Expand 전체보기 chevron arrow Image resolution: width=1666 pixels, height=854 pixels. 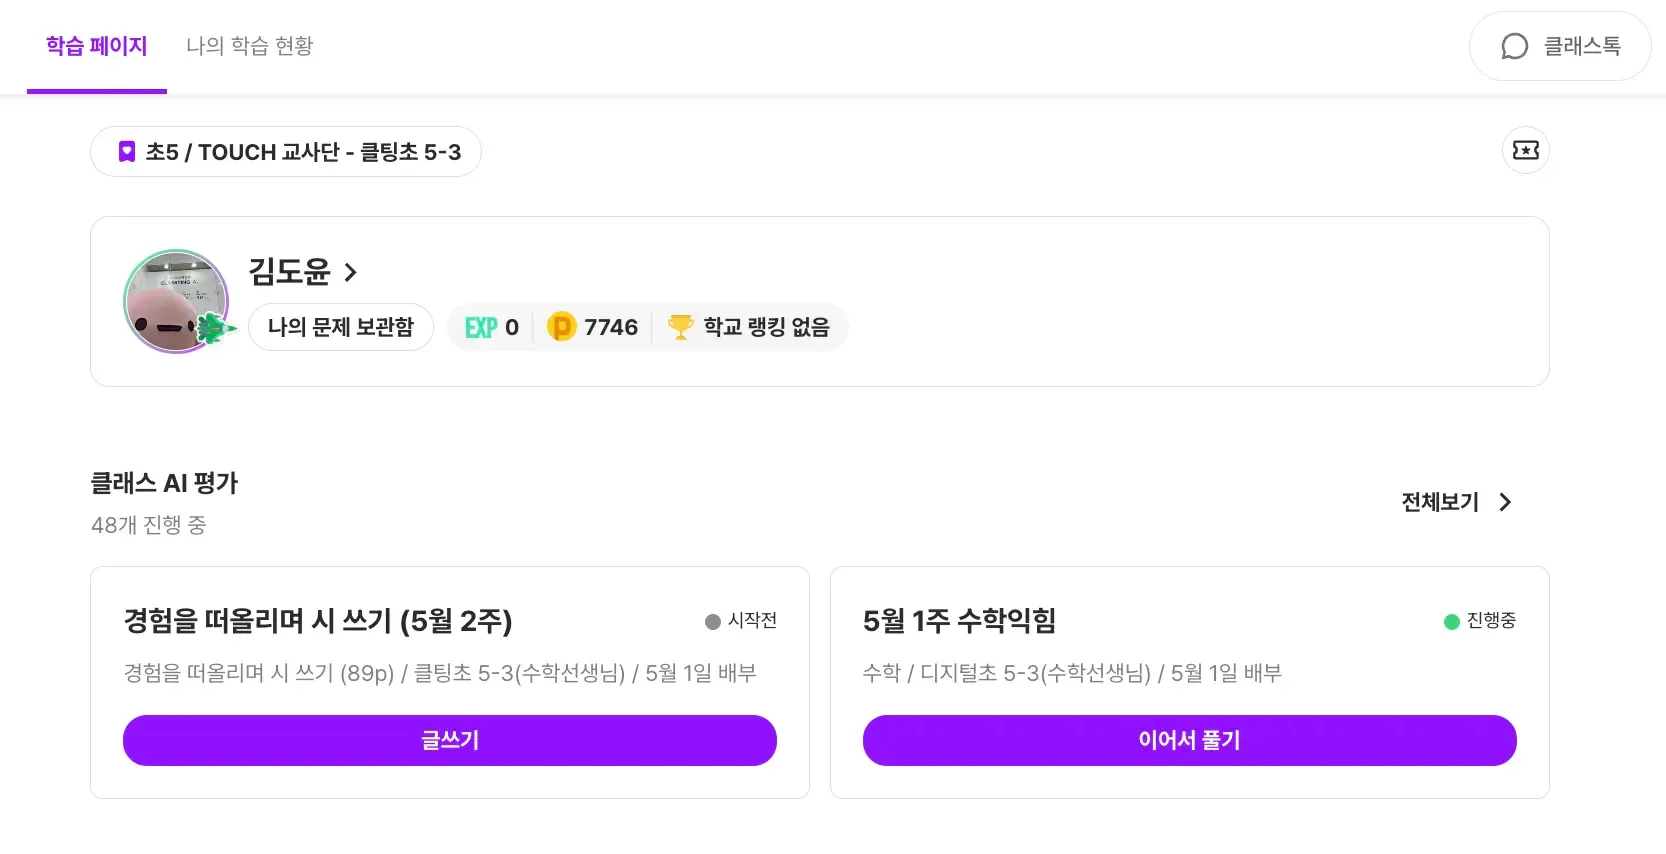click(1505, 502)
